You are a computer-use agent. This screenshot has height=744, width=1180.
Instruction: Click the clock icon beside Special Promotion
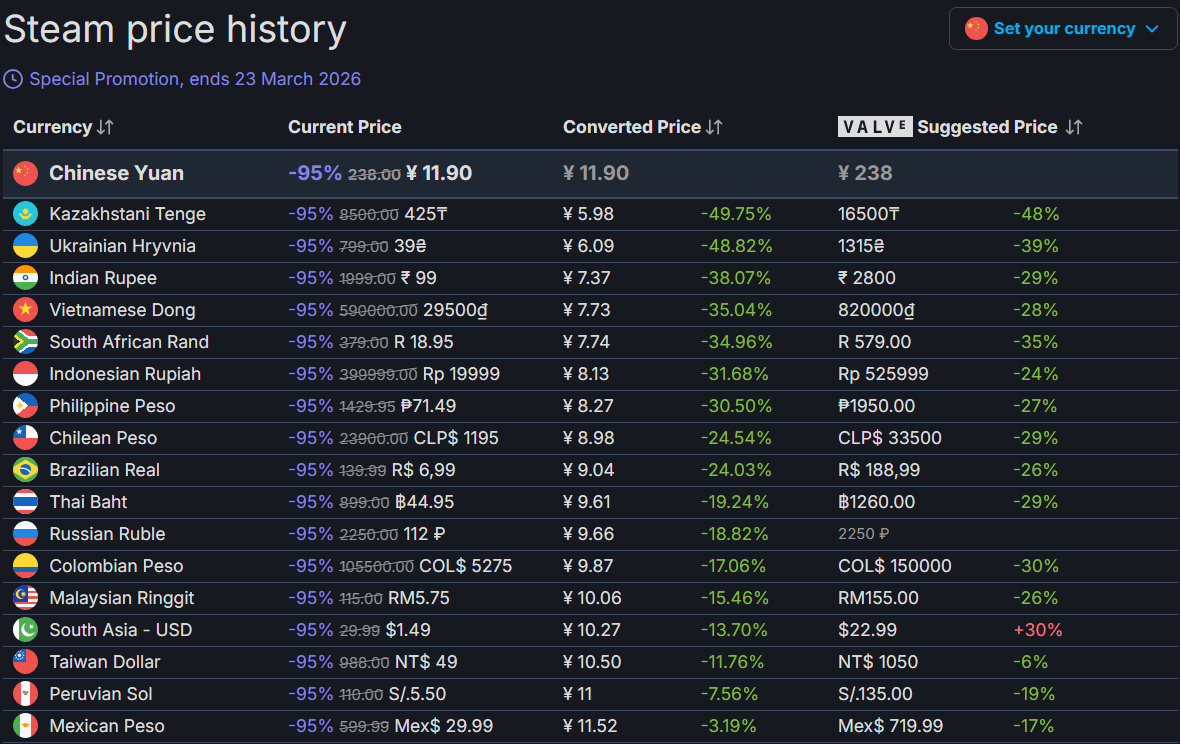(x=13, y=79)
